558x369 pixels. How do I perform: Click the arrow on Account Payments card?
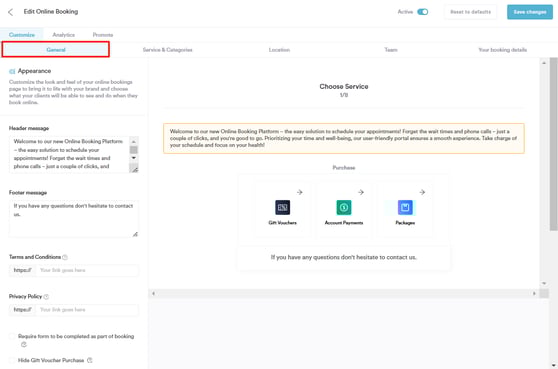[361, 193]
